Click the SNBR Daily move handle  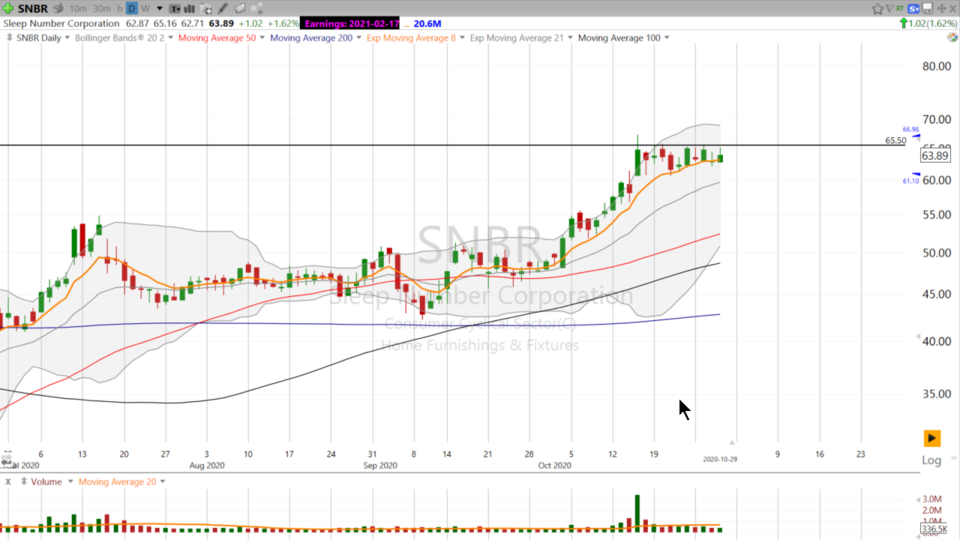click(x=9, y=37)
